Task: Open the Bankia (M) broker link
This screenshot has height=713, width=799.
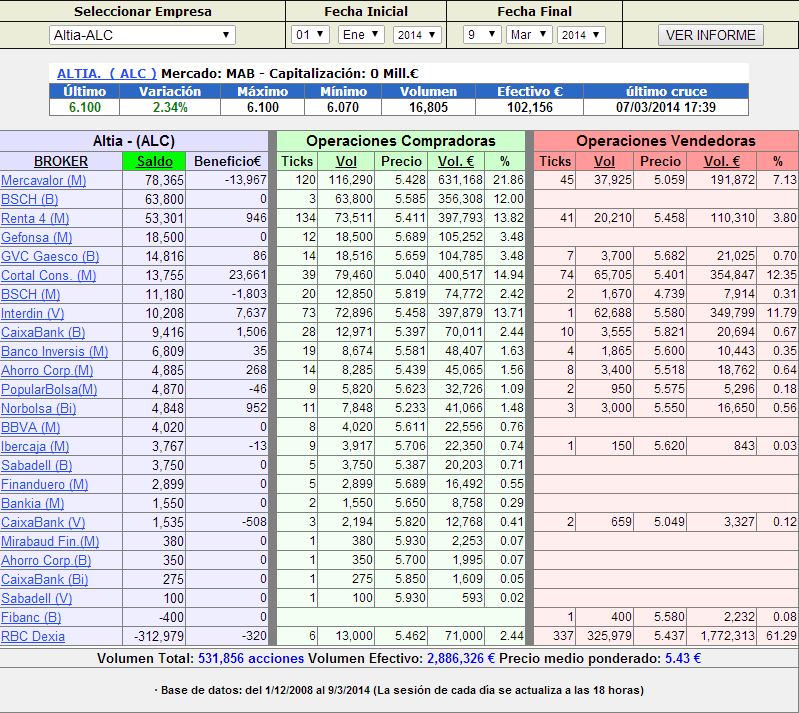Action: (x=33, y=504)
